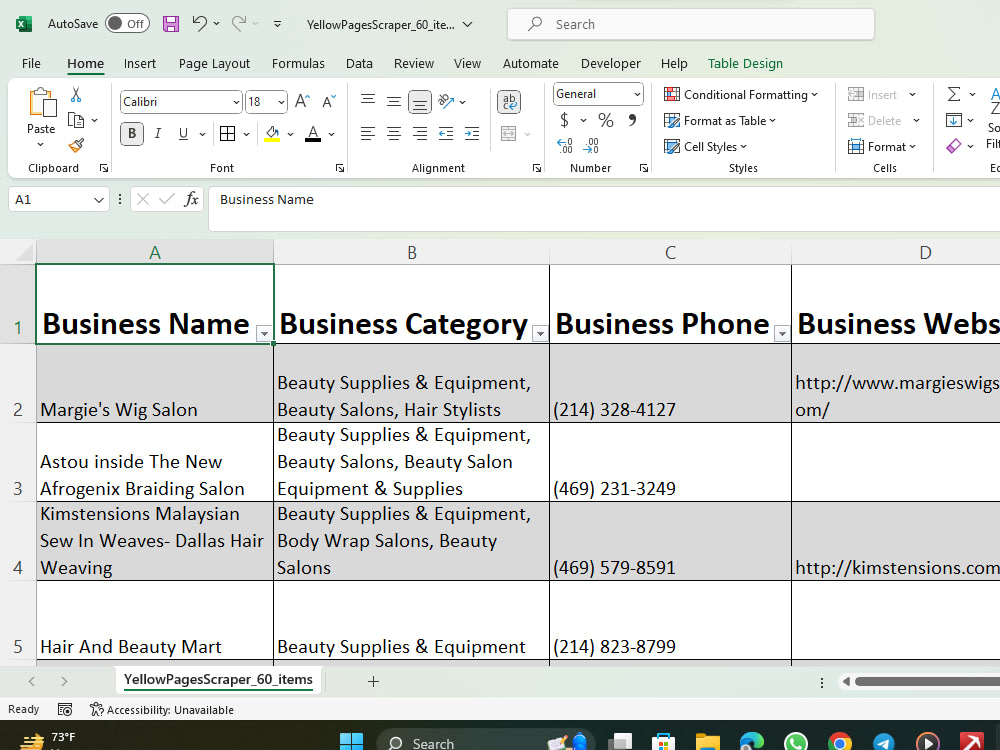Click the Insert Function fx icon
The width and height of the screenshot is (1000, 750).
[191, 199]
